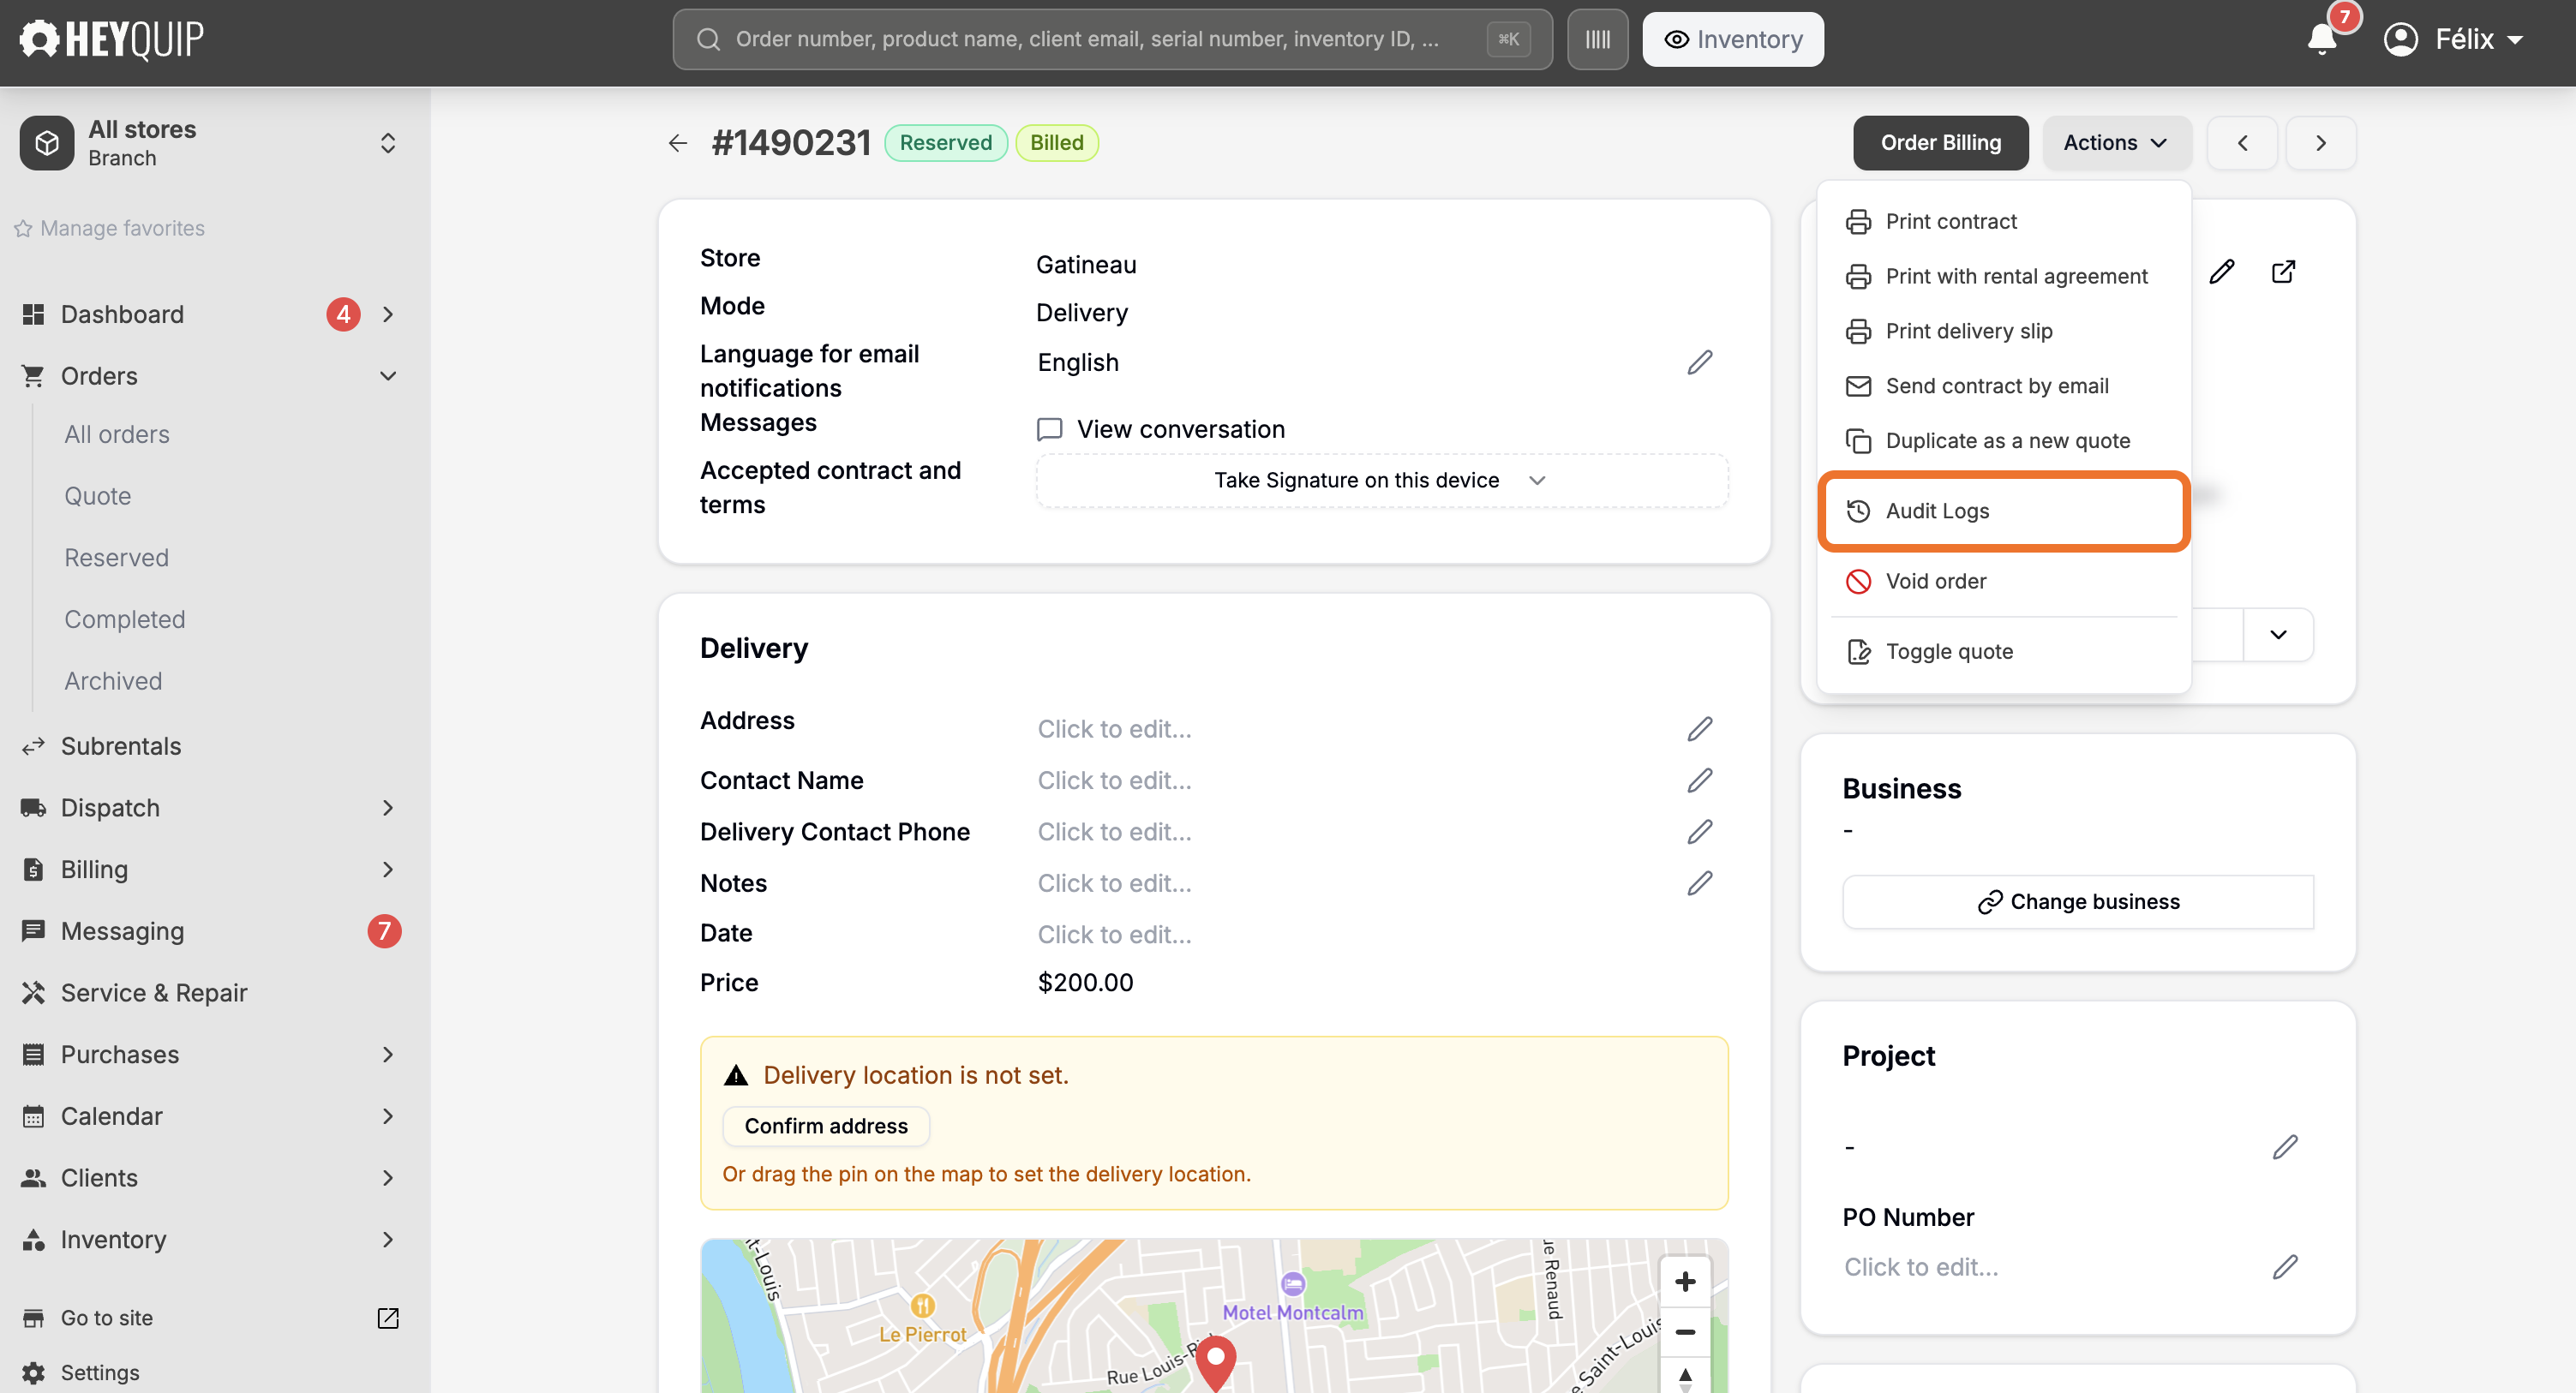Edit the PO Number pencil icon
The height and width of the screenshot is (1393, 2576).
pos(2285,1267)
